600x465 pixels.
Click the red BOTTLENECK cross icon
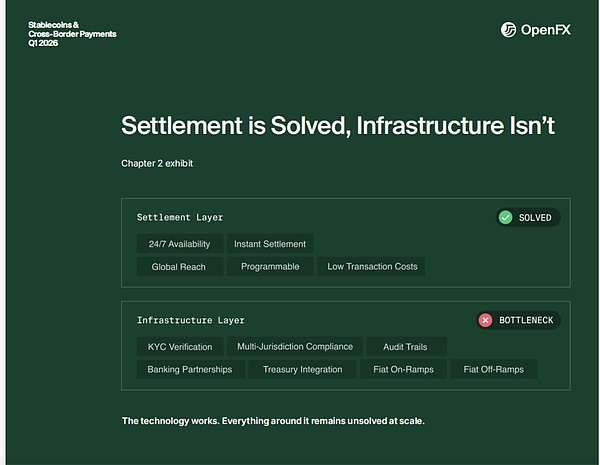pyautogui.click(x=486, y=320)
